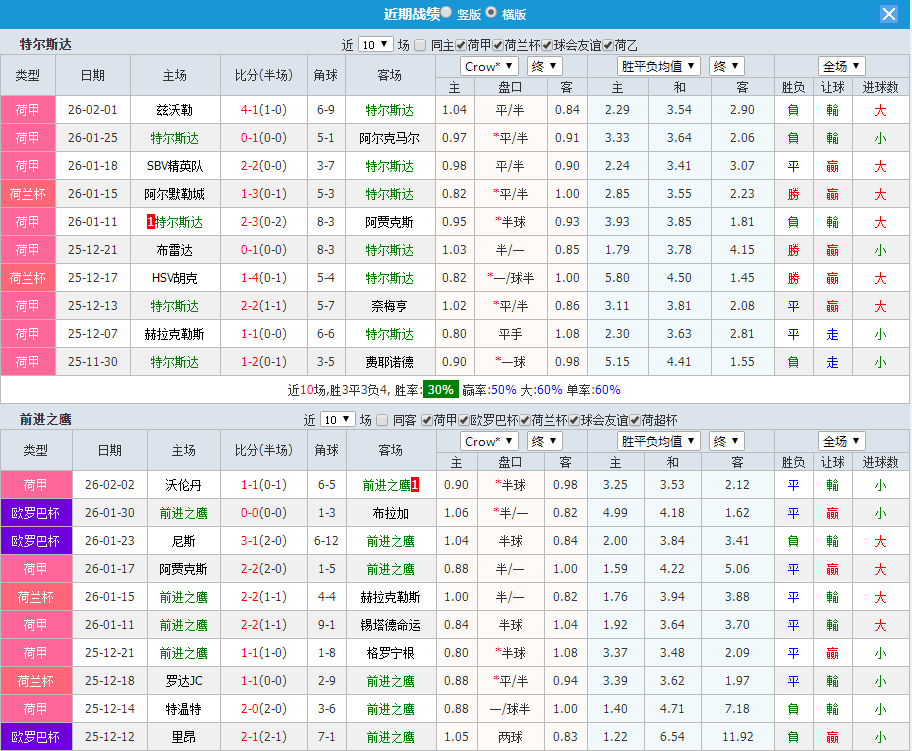
Task: Open the 终 dropdown beside Crow*
Action: [543, 66]
